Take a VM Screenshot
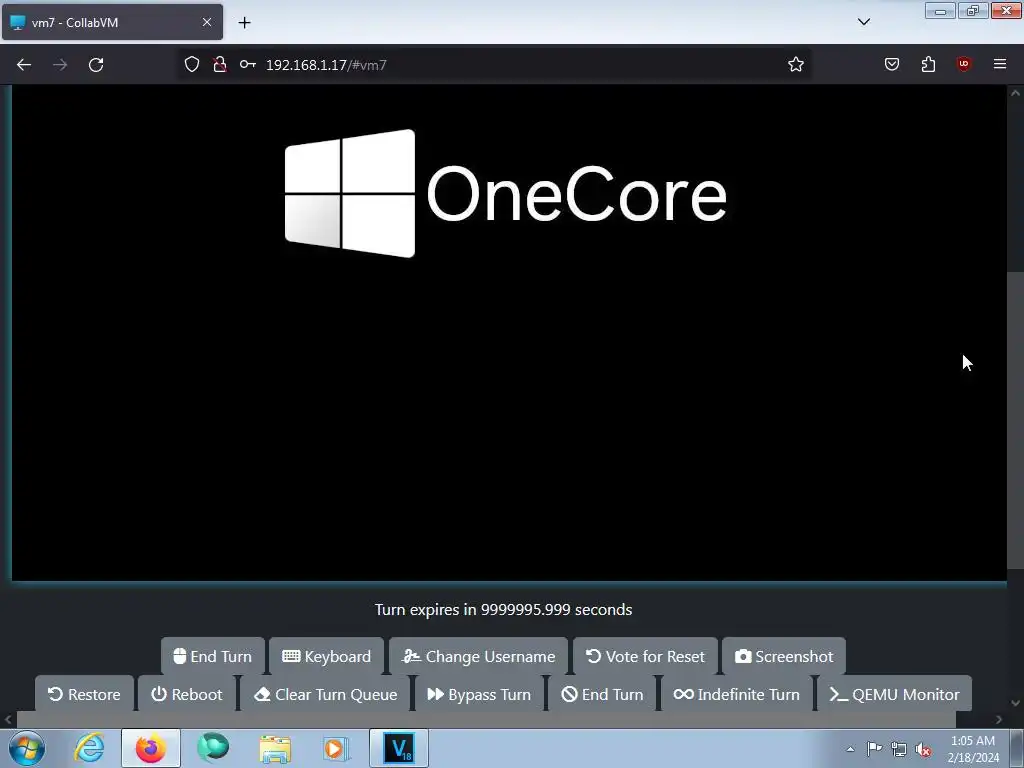 [784, 656]
